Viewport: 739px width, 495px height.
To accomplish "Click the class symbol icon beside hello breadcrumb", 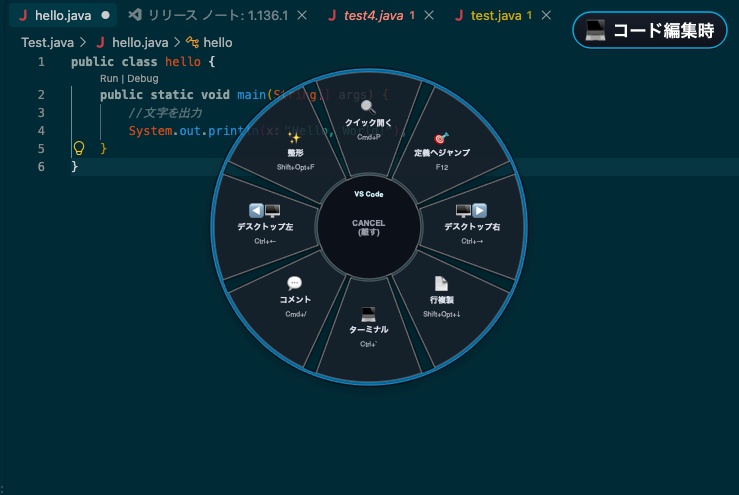I will coord(192,42).
